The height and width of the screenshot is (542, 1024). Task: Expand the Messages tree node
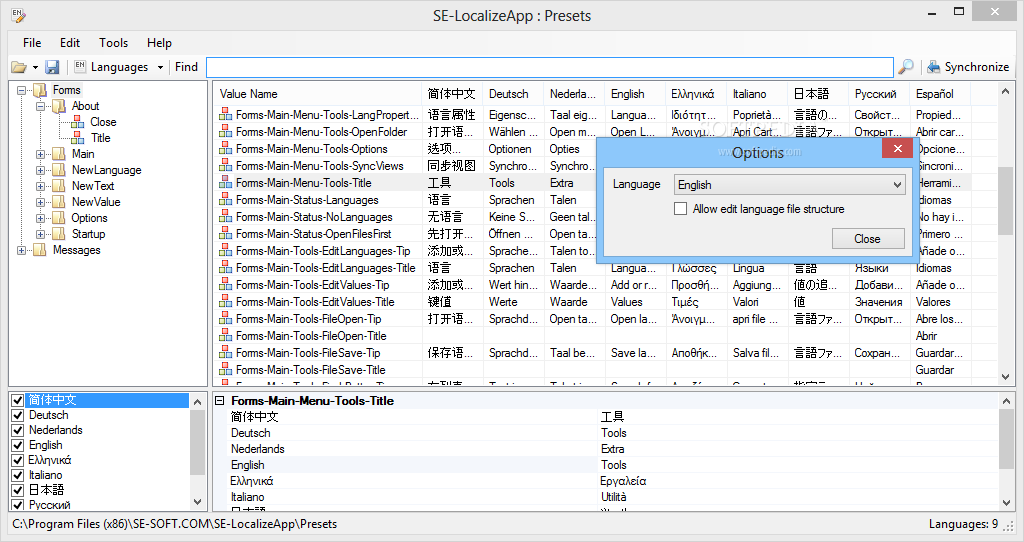pos(22,250)
